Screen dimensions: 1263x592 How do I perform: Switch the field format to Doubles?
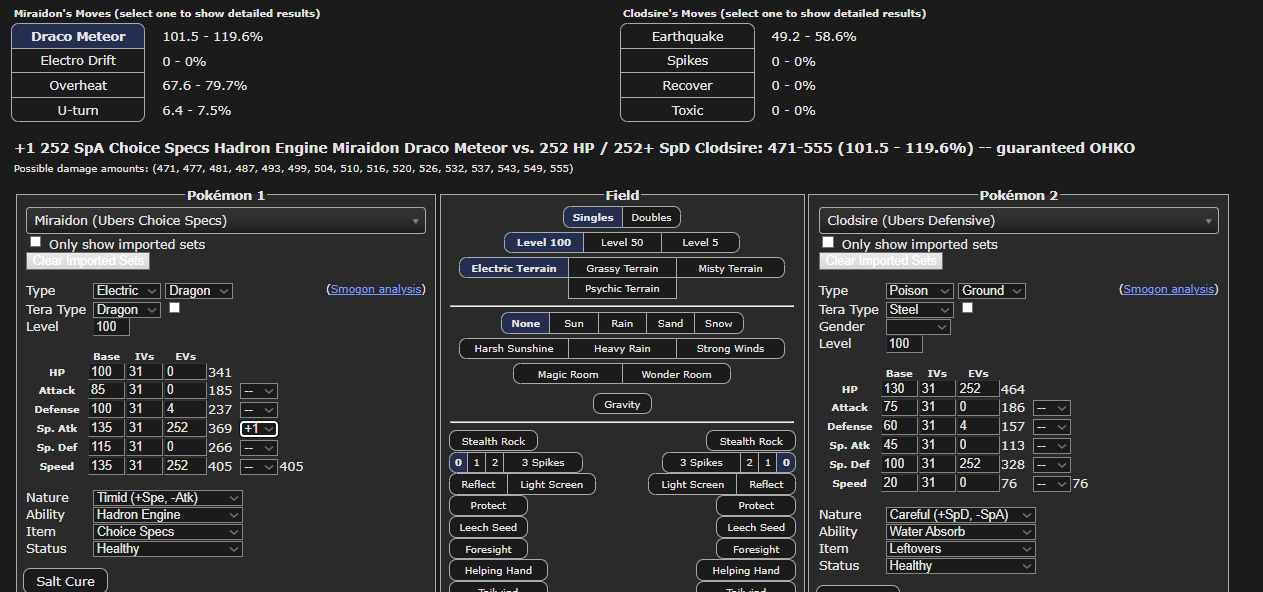pyautogui.click(x=652, y=217)
